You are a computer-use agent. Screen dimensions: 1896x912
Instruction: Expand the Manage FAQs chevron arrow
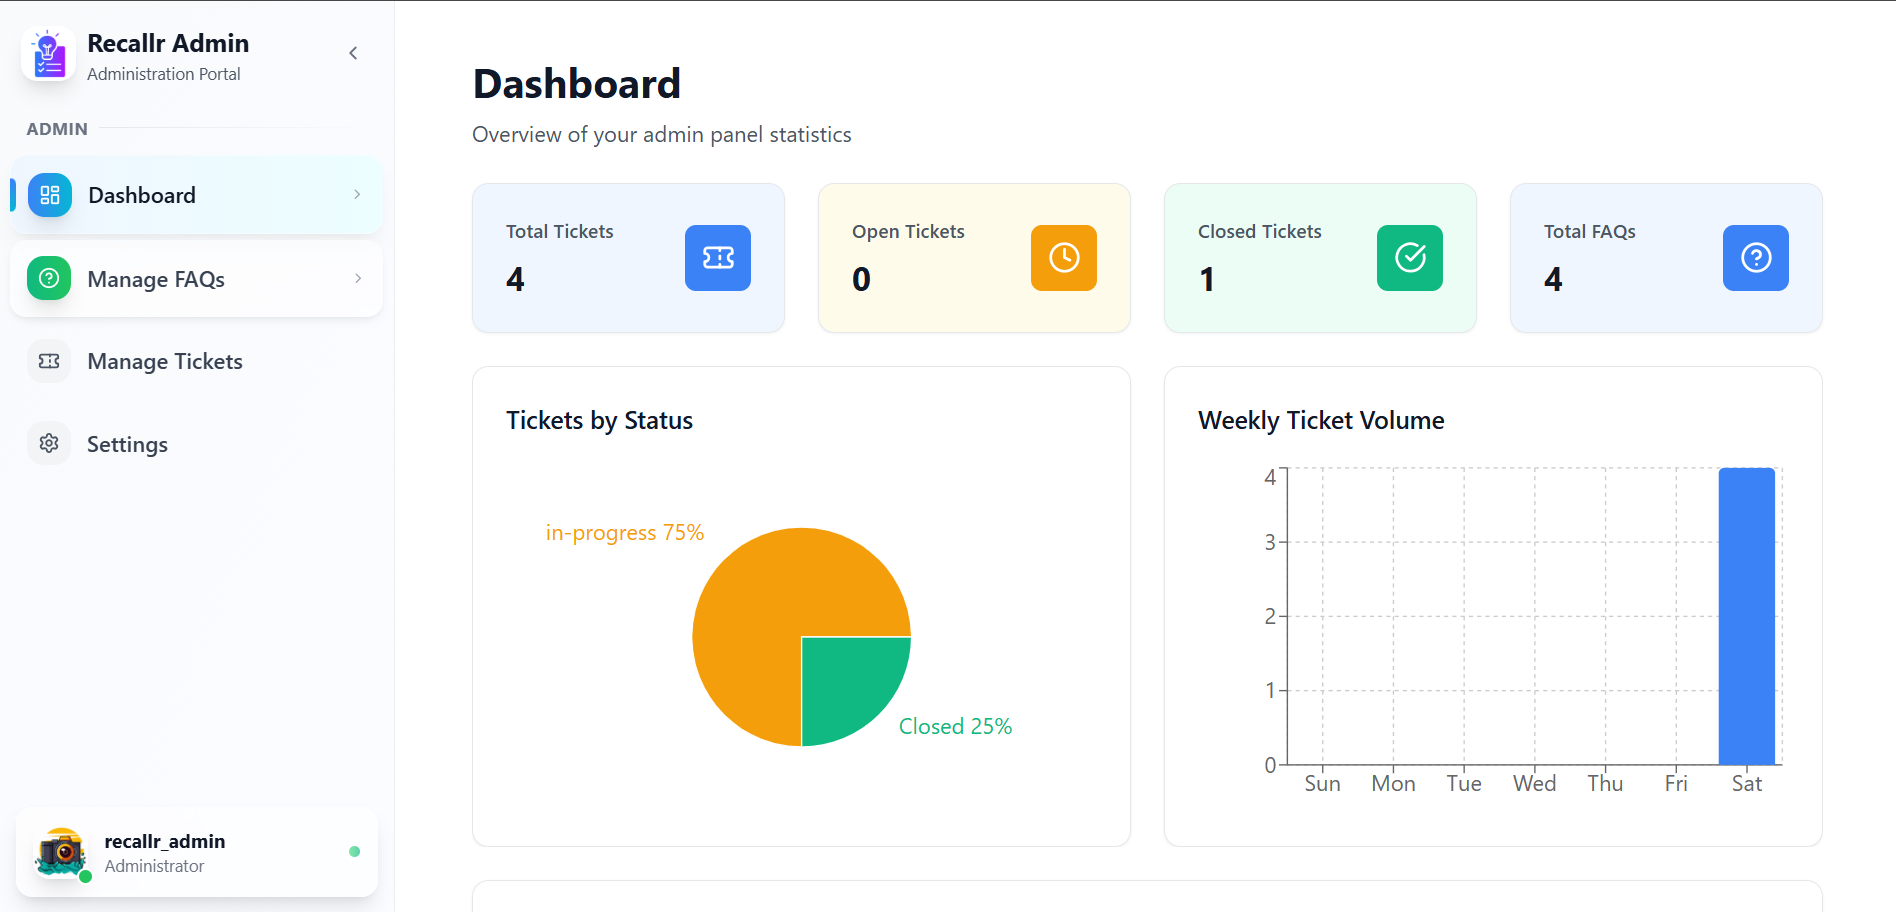point(357,278)
